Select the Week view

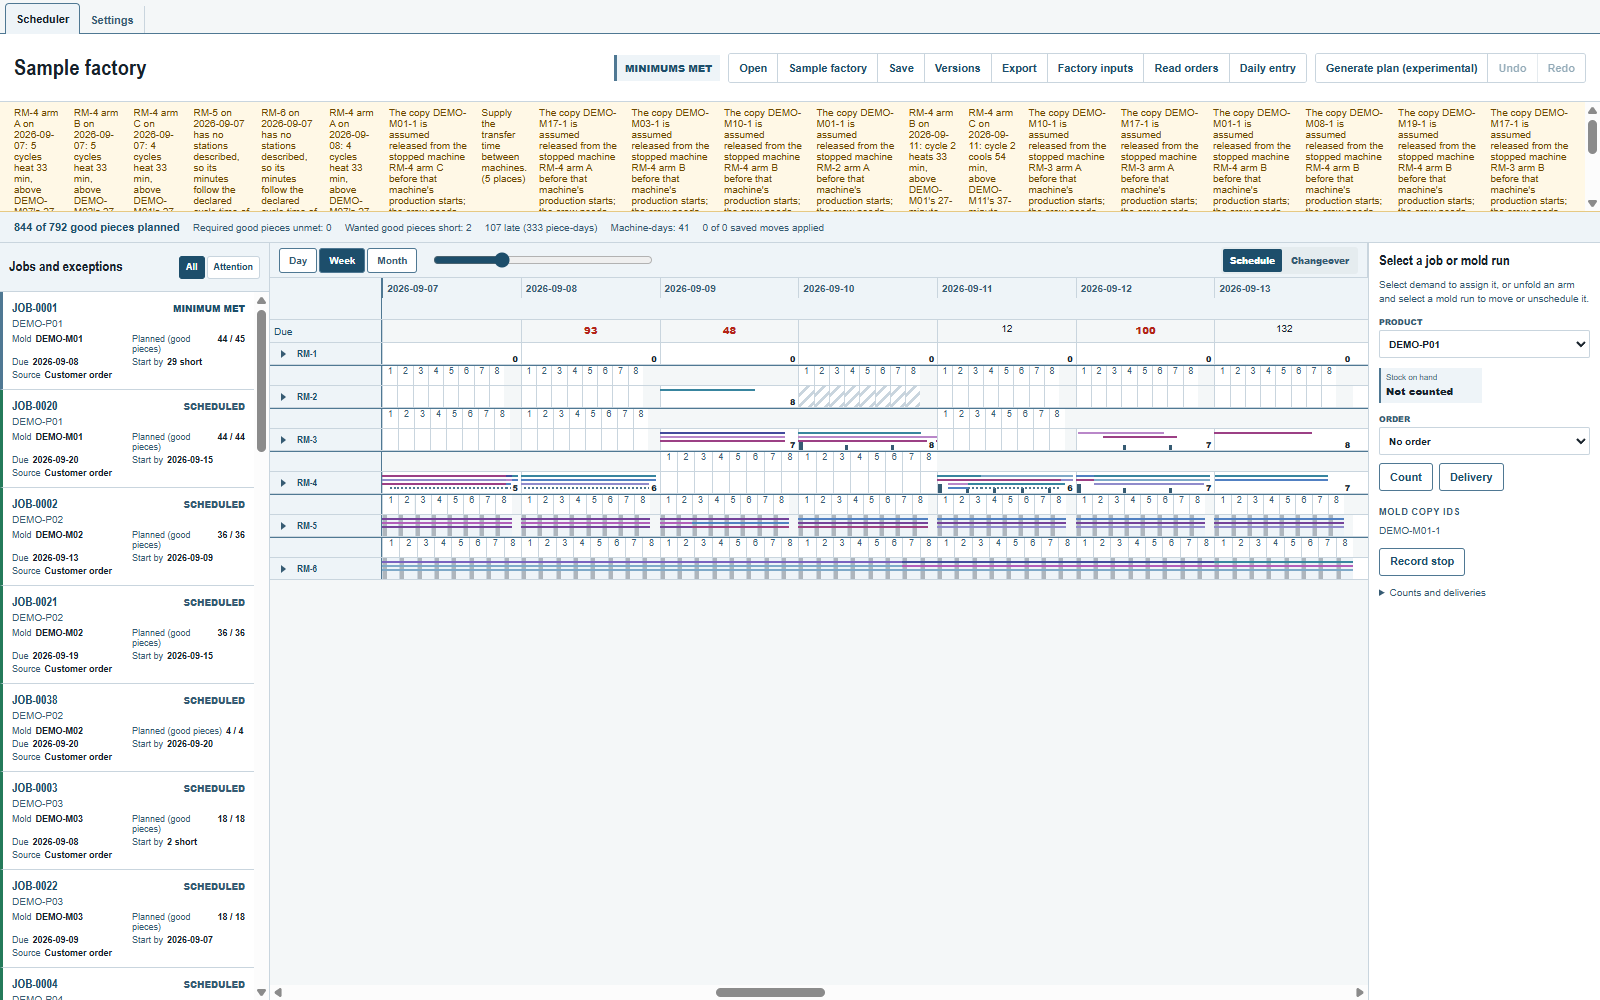pos(342,261)
